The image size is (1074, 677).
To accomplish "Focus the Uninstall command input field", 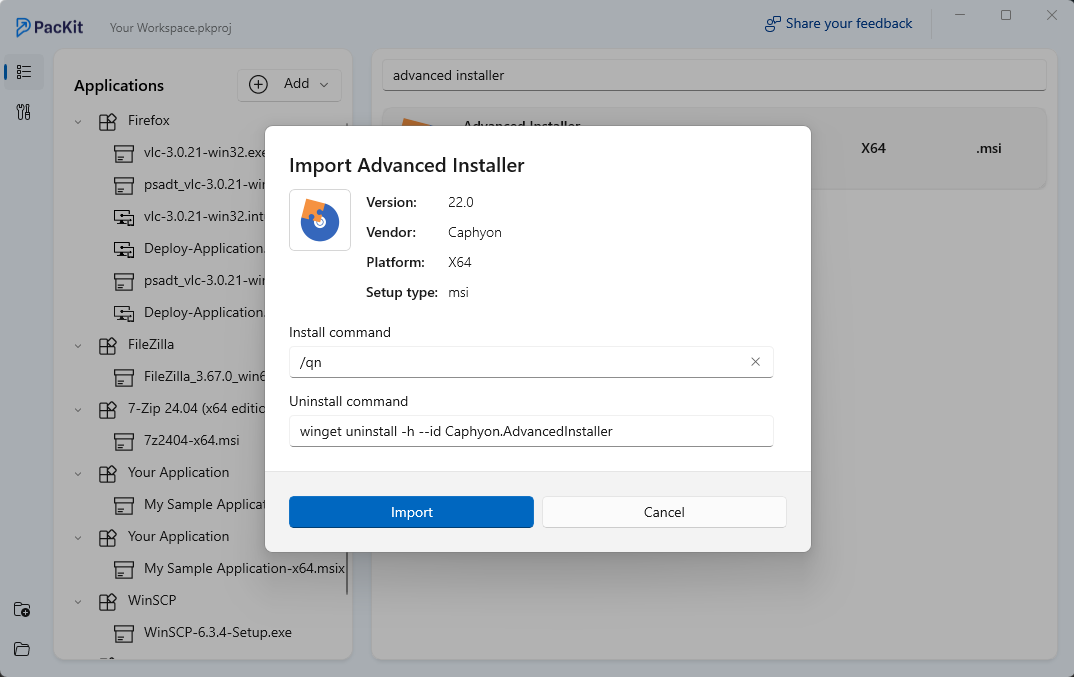I will pyautogui.click(x=531, y=431).
